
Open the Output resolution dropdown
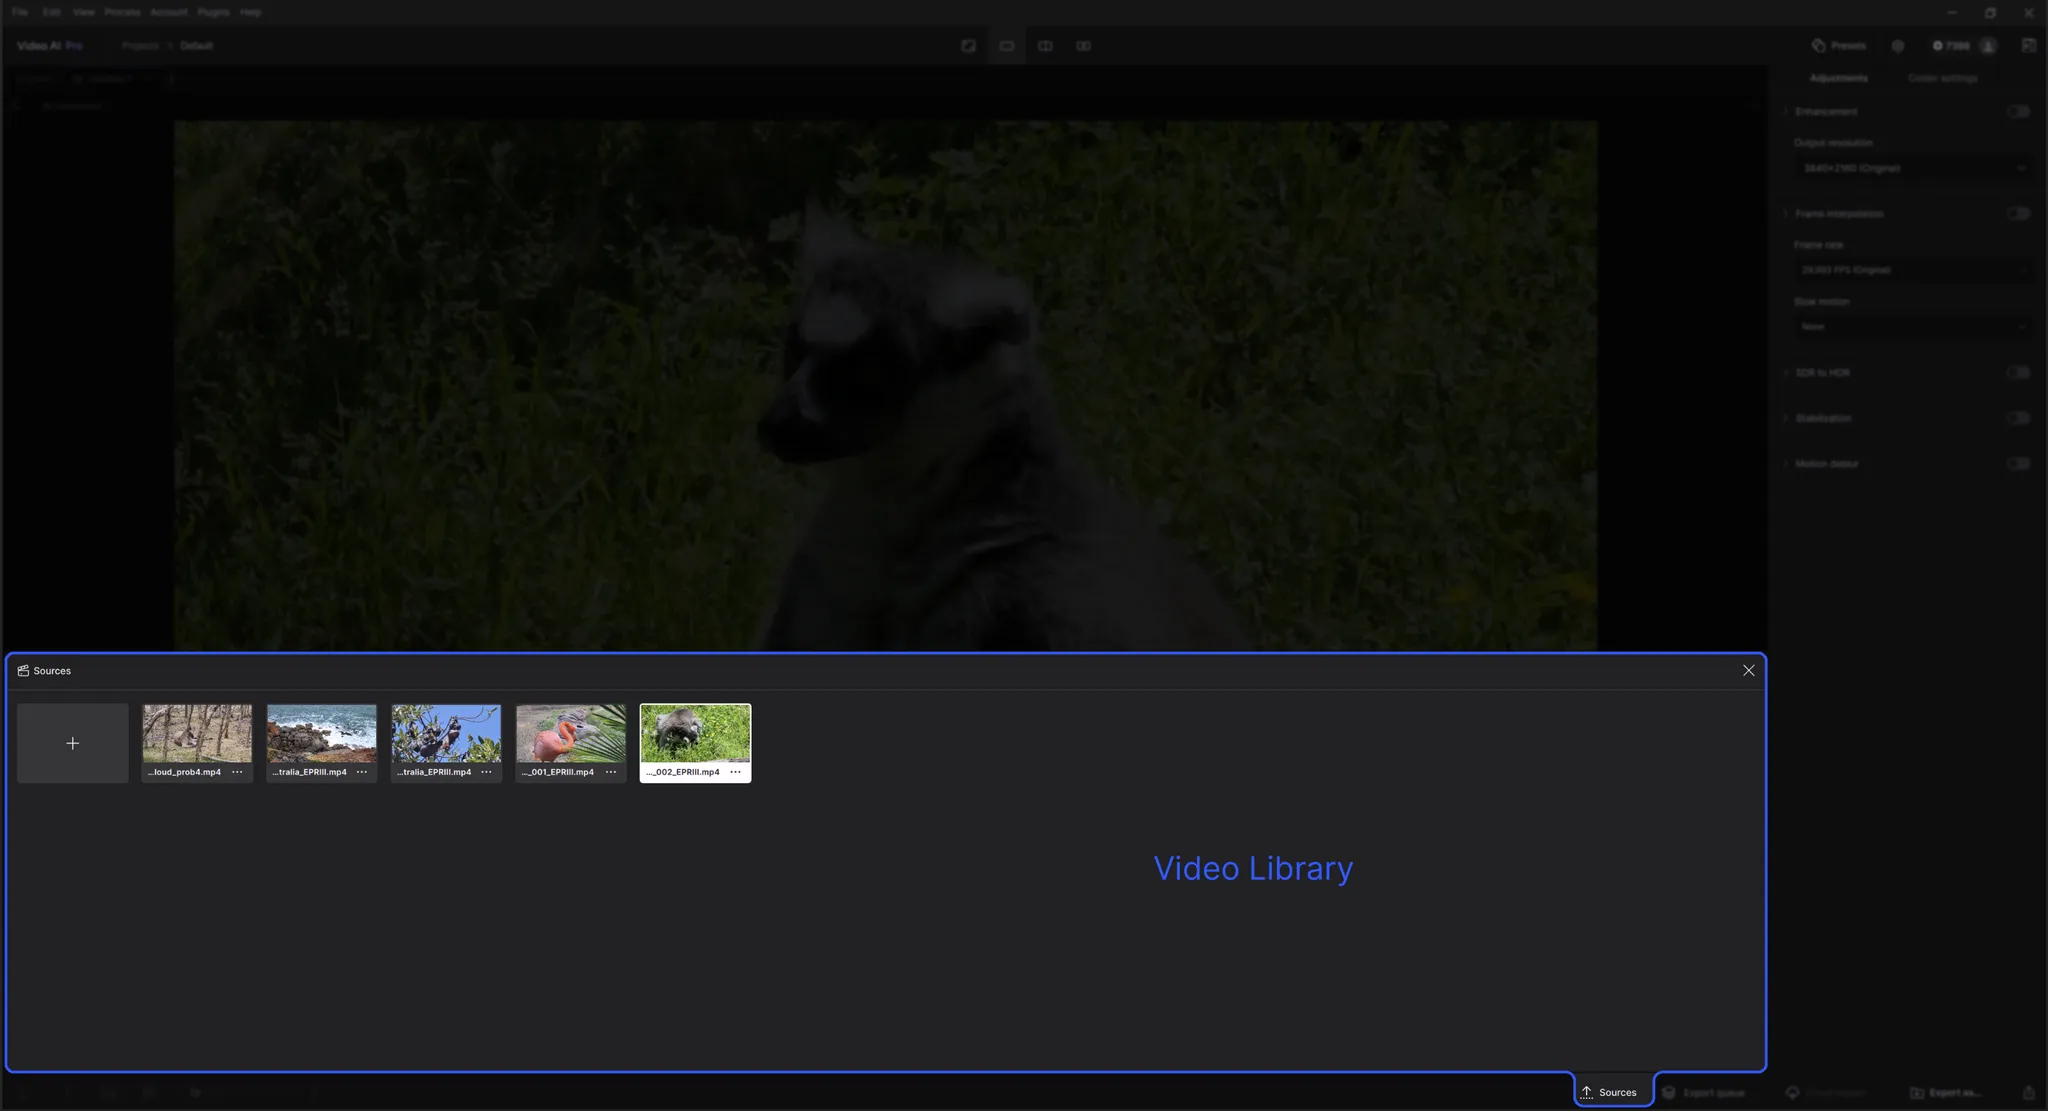(1912, 168)
